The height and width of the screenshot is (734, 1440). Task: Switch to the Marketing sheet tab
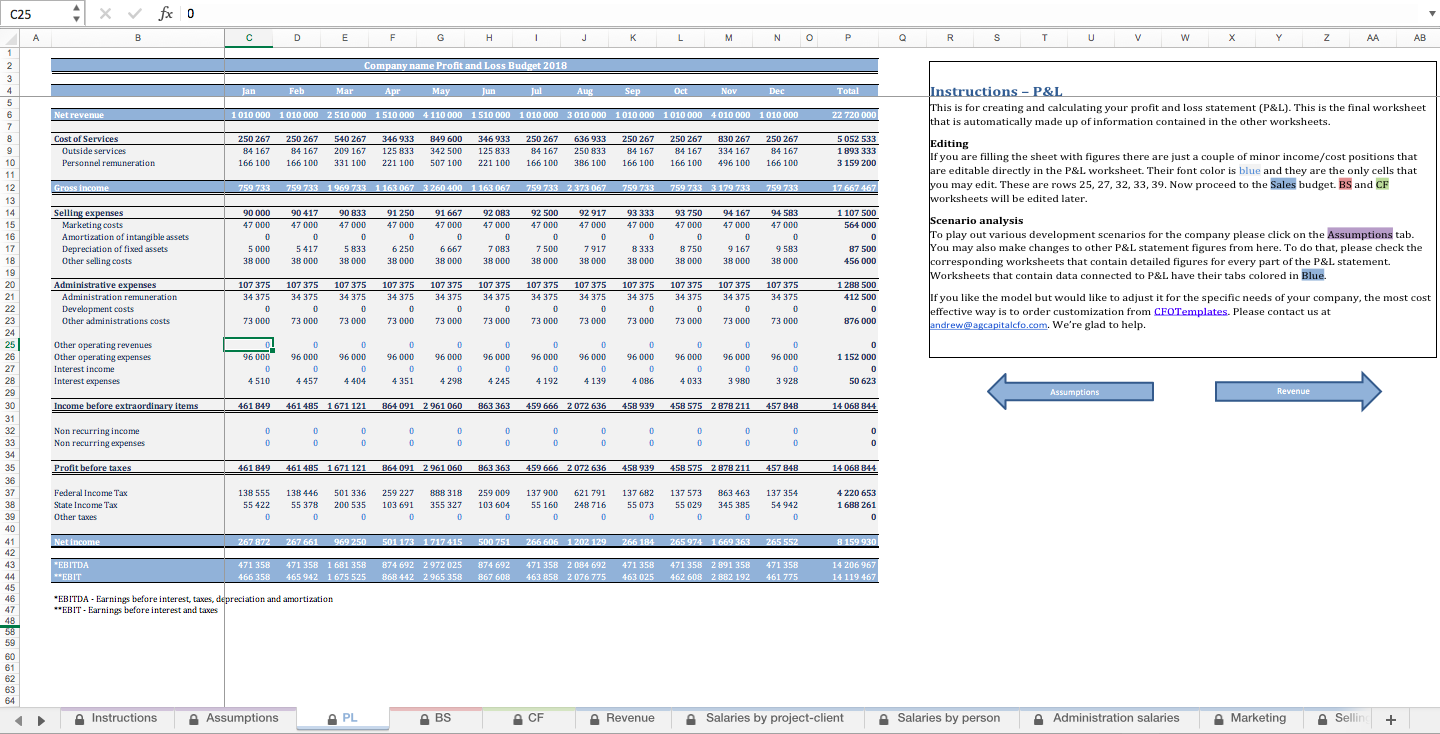pyautogui.click(x=1250, y=718)
